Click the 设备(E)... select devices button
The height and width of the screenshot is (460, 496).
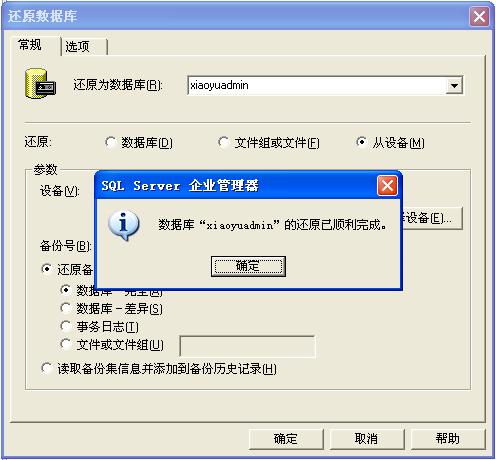click(x=432, y=218)
